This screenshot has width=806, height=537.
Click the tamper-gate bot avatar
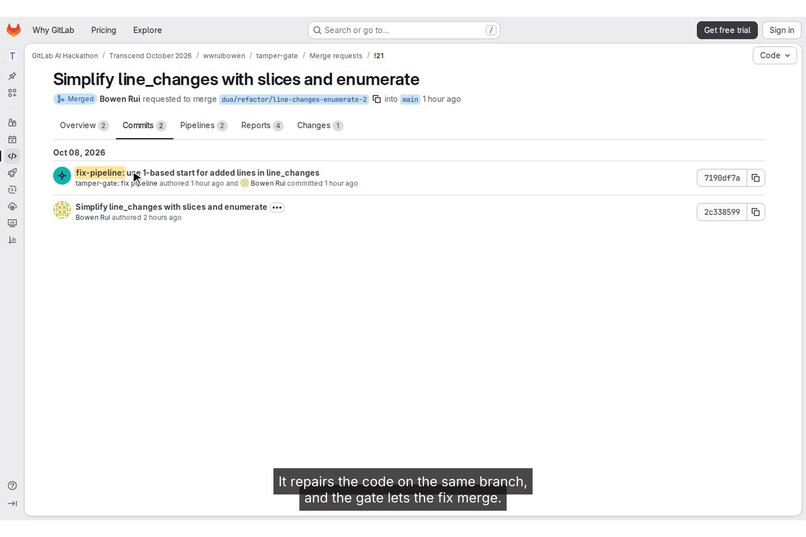tap(62, 176)
